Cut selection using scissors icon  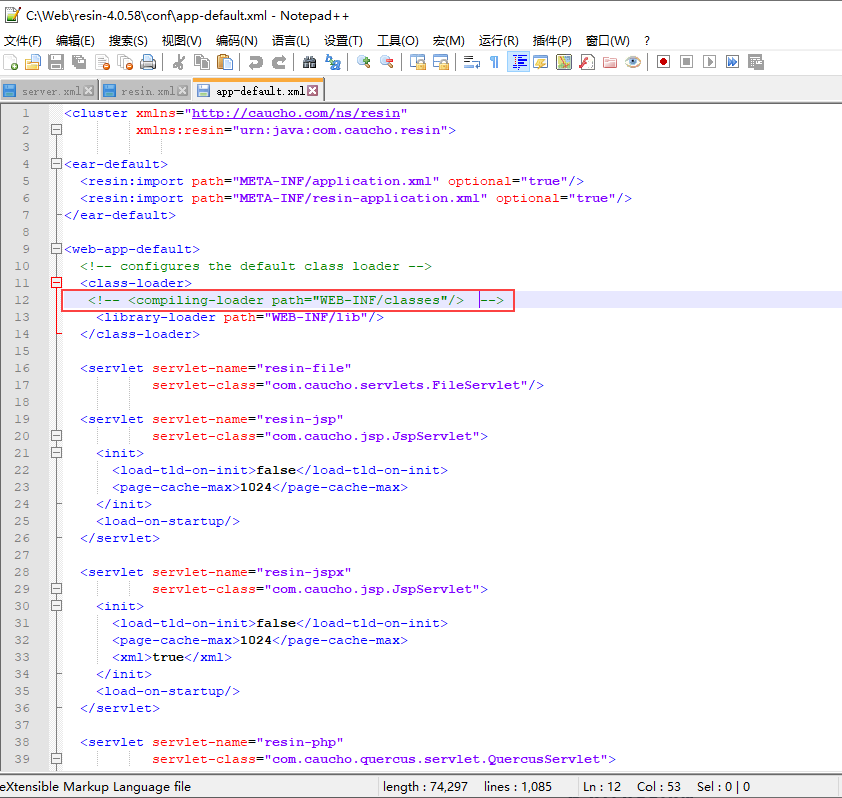(x=178, y=62)
